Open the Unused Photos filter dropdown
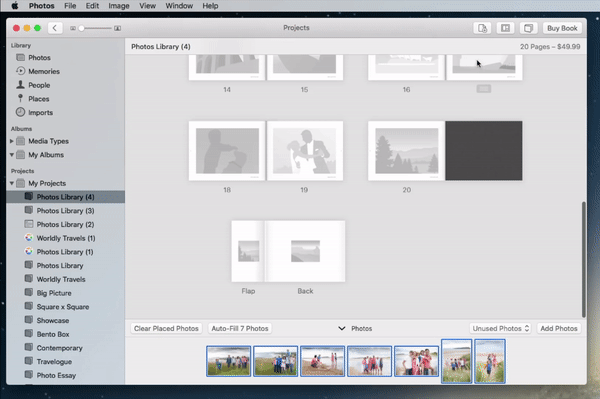Image resolution: width=600 pixels, height=399 pixels. click(501, 329)
